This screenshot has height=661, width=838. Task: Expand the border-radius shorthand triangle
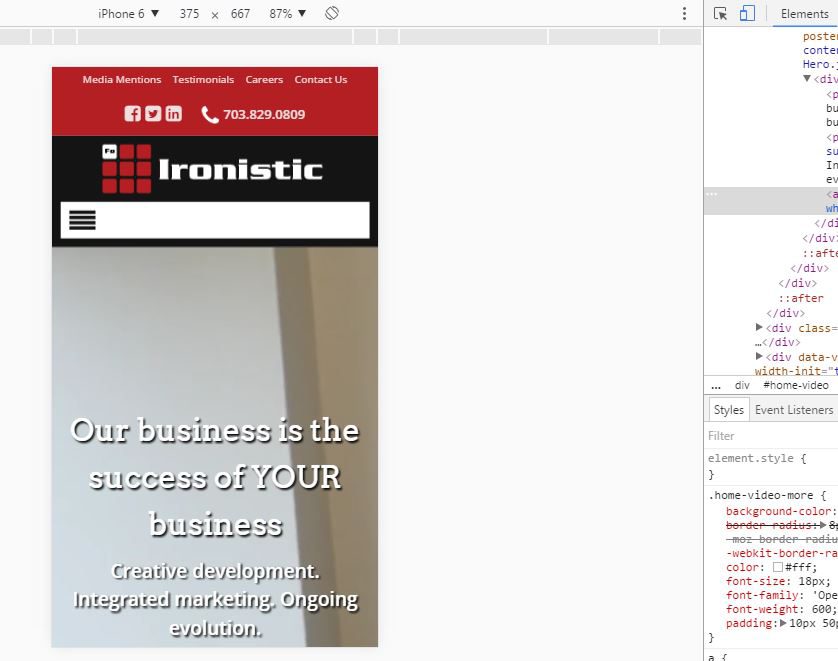(823, 525)
